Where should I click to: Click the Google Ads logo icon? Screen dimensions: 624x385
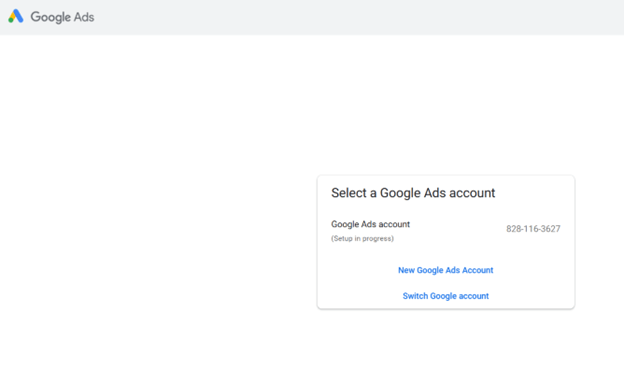16,16
